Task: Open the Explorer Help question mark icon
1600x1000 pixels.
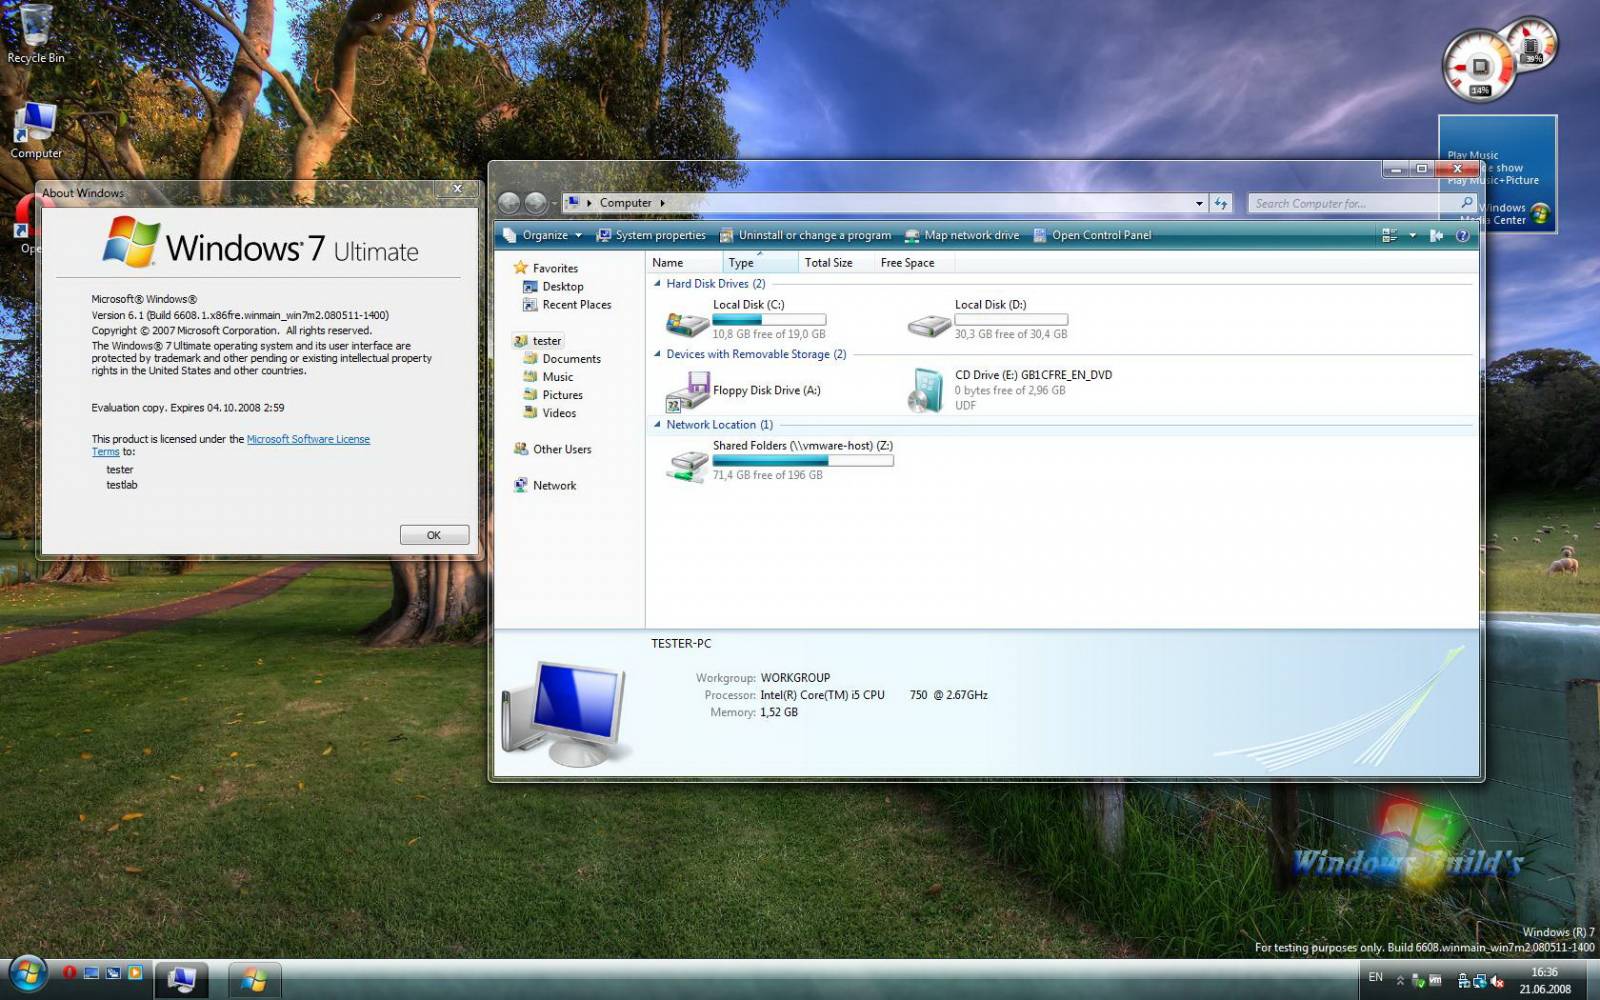Action: [x=1462, y=236]
